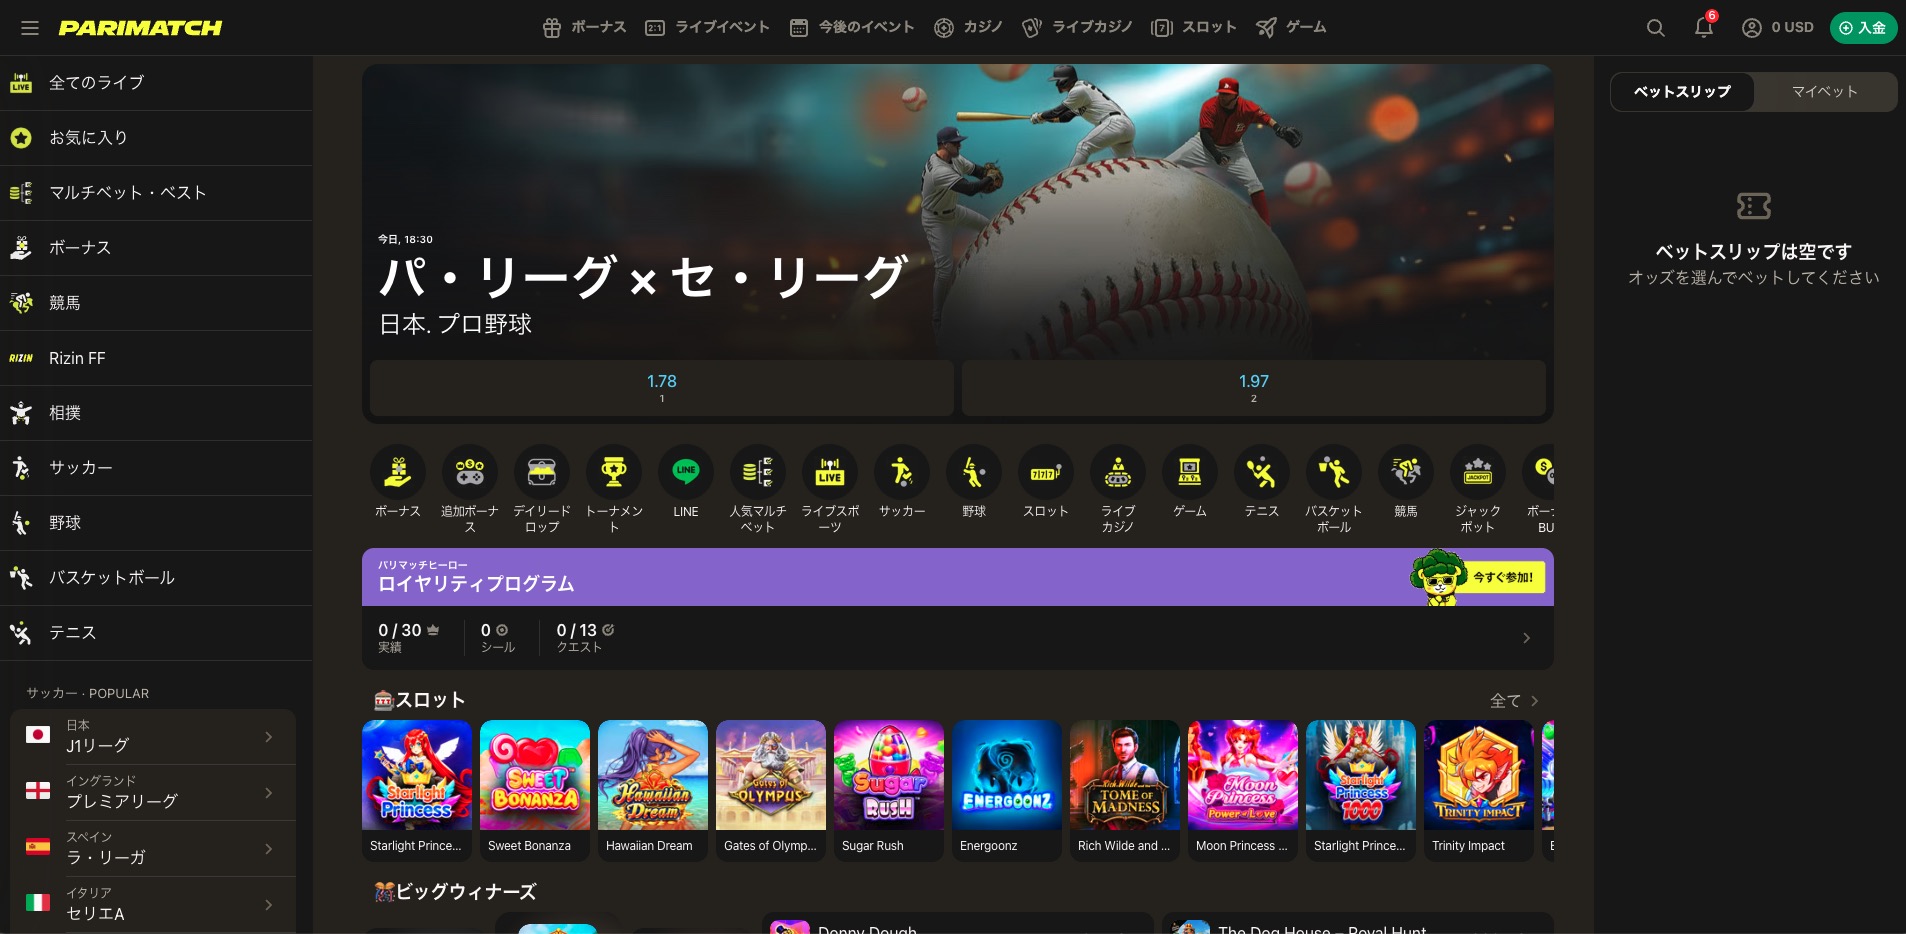Open ボーナス in left sidebar

point(156,248)
